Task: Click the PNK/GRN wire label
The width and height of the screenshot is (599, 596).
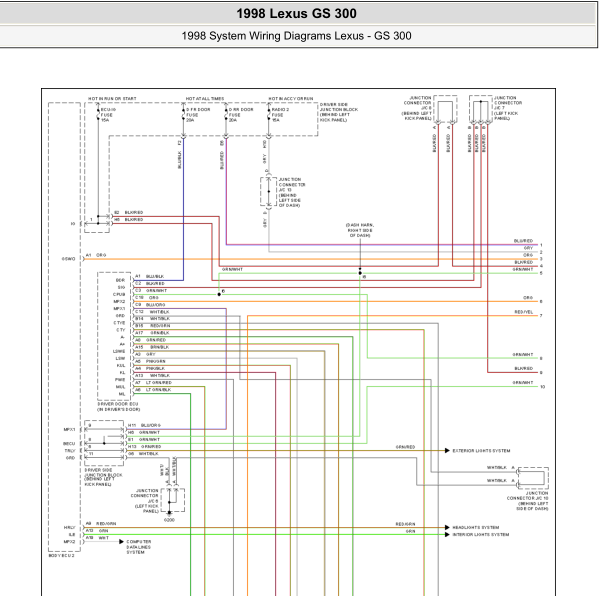Action: pyautogui.click(x=155, y=361)
